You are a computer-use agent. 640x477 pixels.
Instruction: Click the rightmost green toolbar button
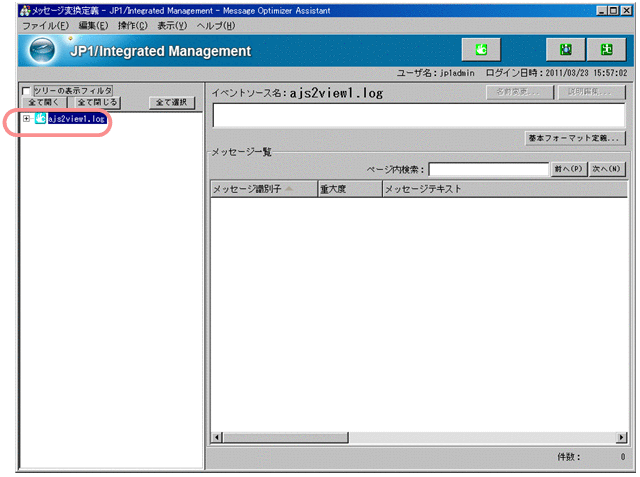[x=607, y=50]
